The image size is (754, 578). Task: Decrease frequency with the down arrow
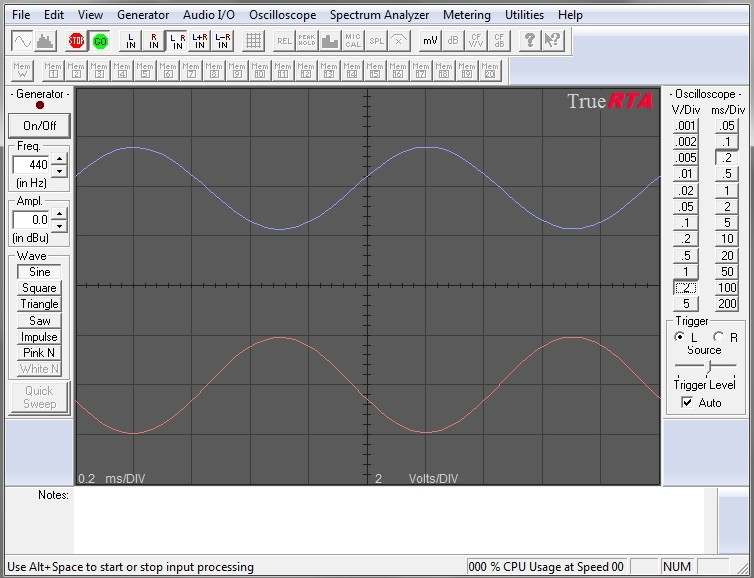(59, 171)
